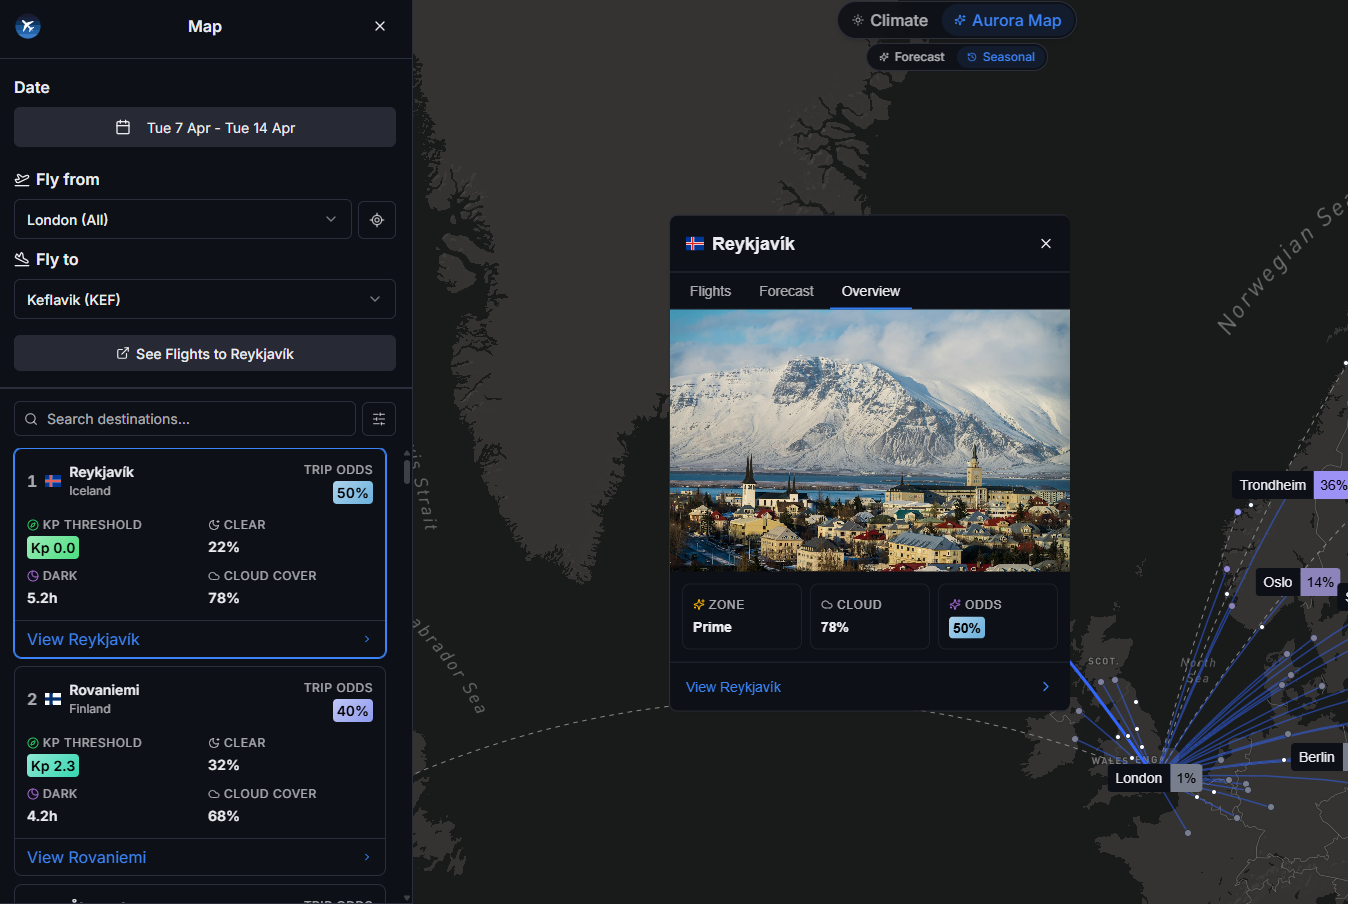Click the Icelandic flag in the Reykjavík popup header

(x=694, y=242)
